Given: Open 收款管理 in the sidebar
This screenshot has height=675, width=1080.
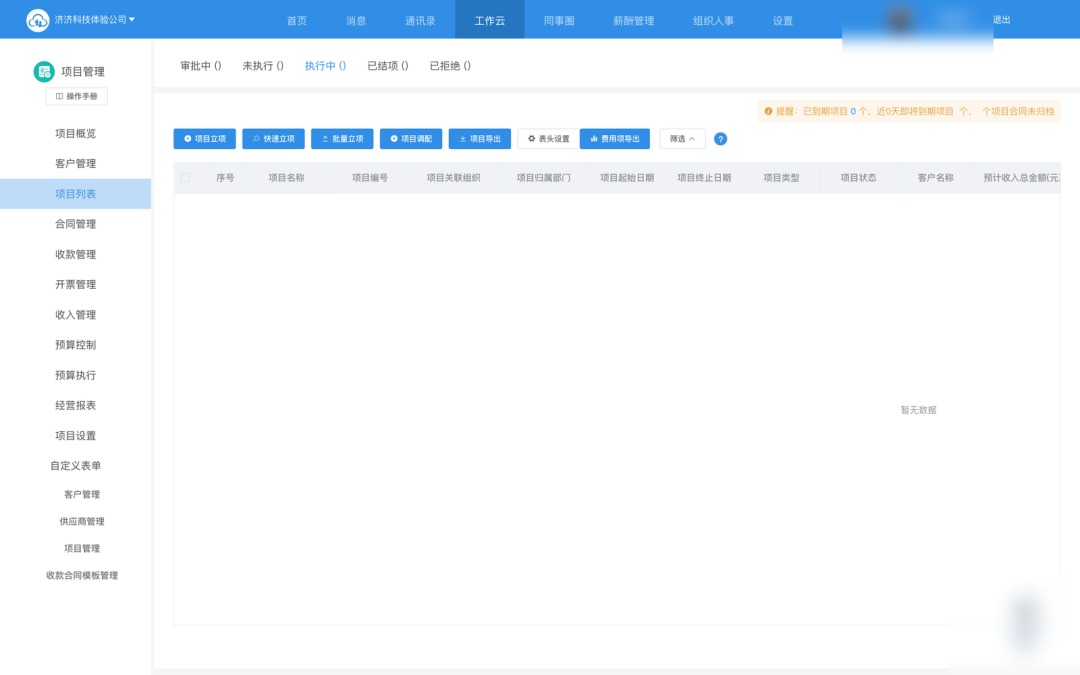Looking at the screenshot, I should click(x=76, y=254).
